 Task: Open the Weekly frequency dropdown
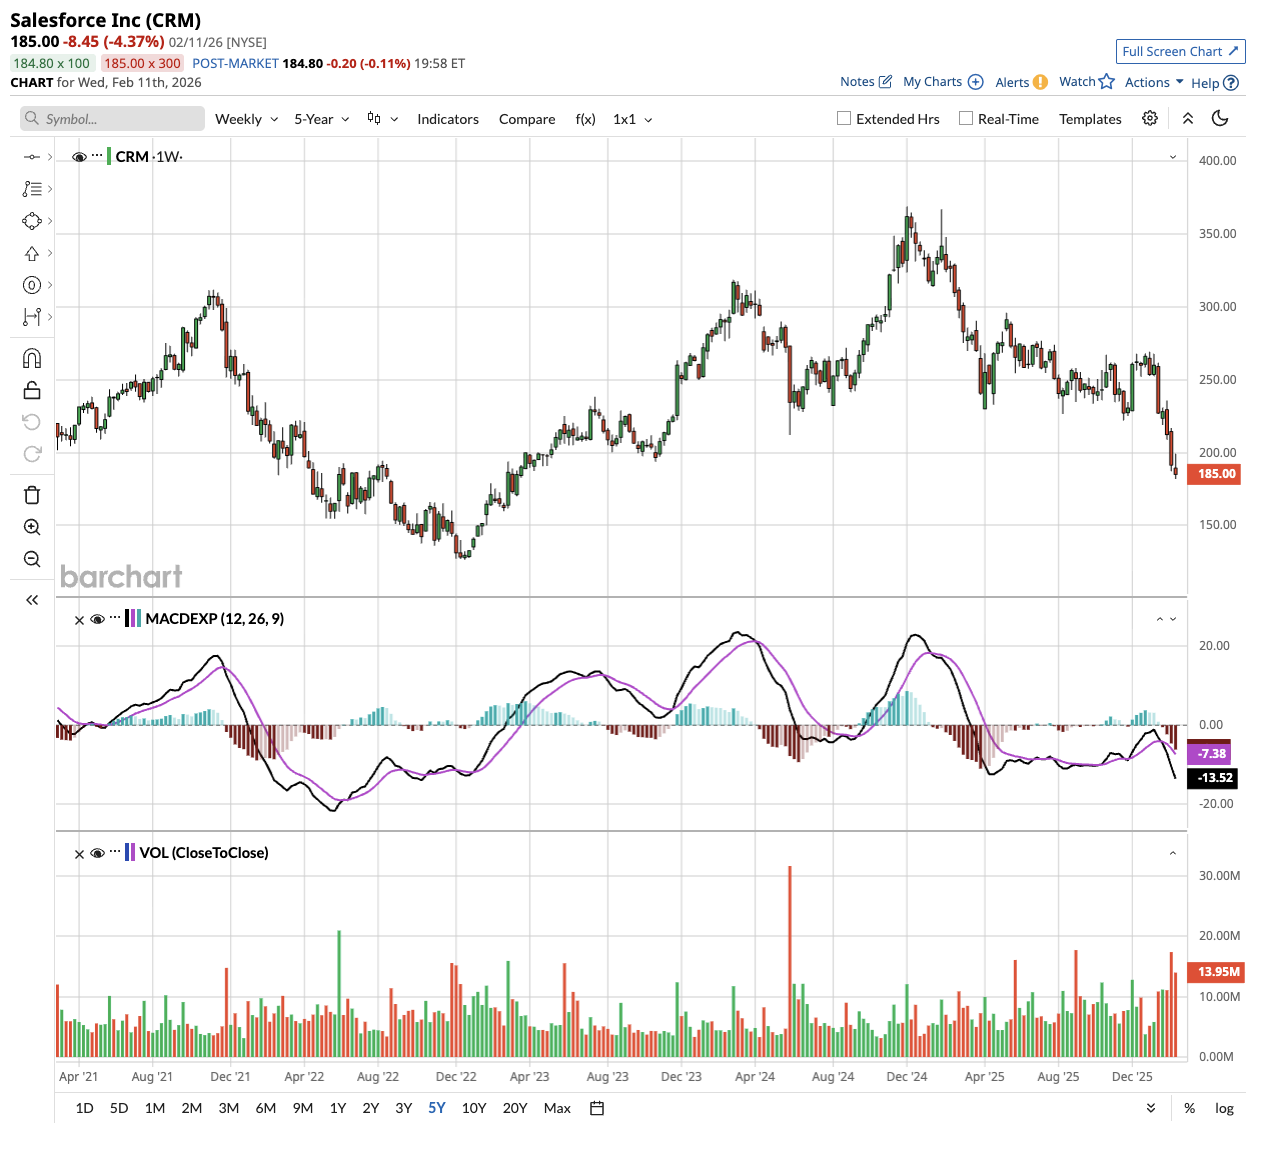(247, 119)
